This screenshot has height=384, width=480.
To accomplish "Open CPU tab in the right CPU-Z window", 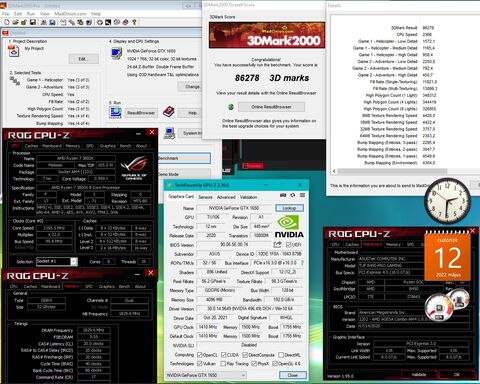I will click(x=335, y=244).
